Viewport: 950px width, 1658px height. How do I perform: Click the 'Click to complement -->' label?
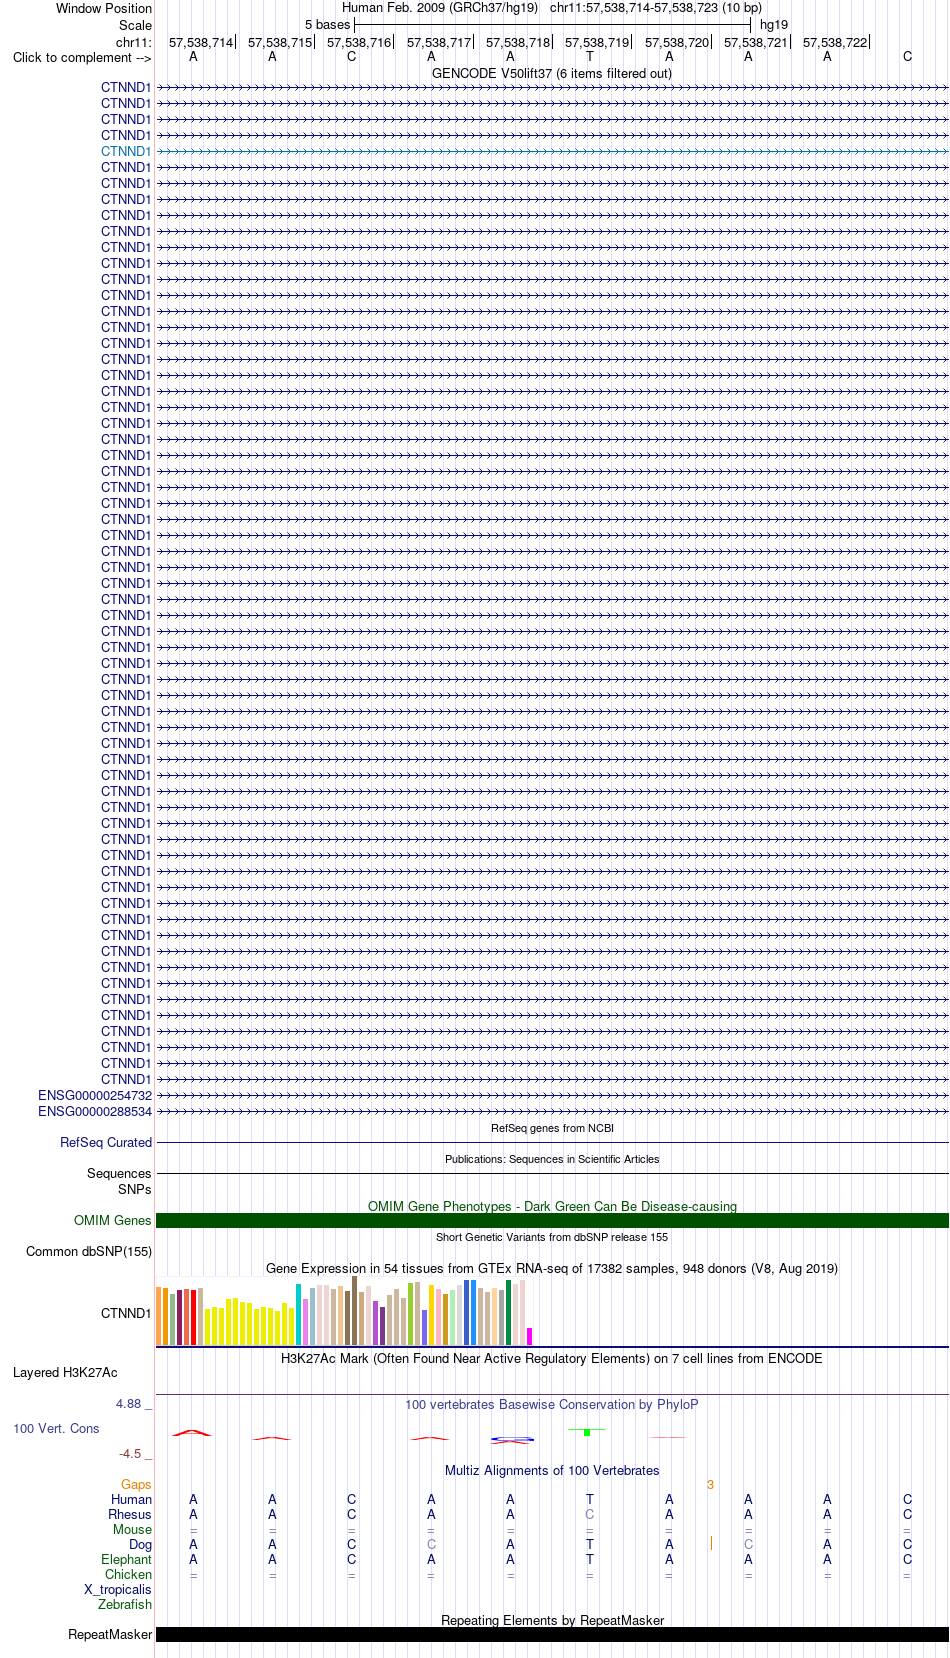pos(82,57)
